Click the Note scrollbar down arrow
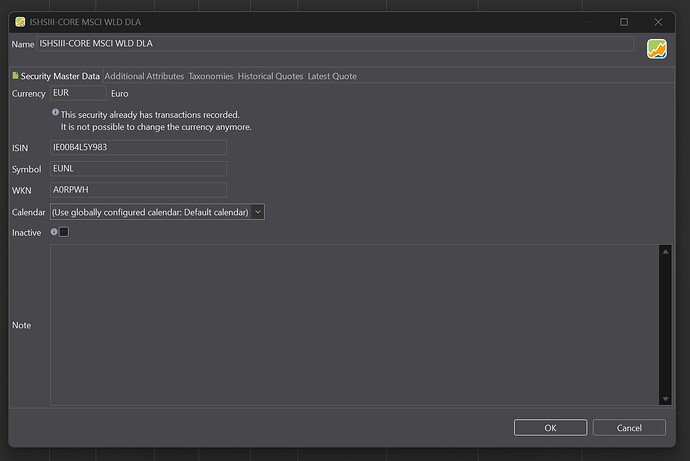This screenshot has width=690, height=461. [x=665, y=399]
